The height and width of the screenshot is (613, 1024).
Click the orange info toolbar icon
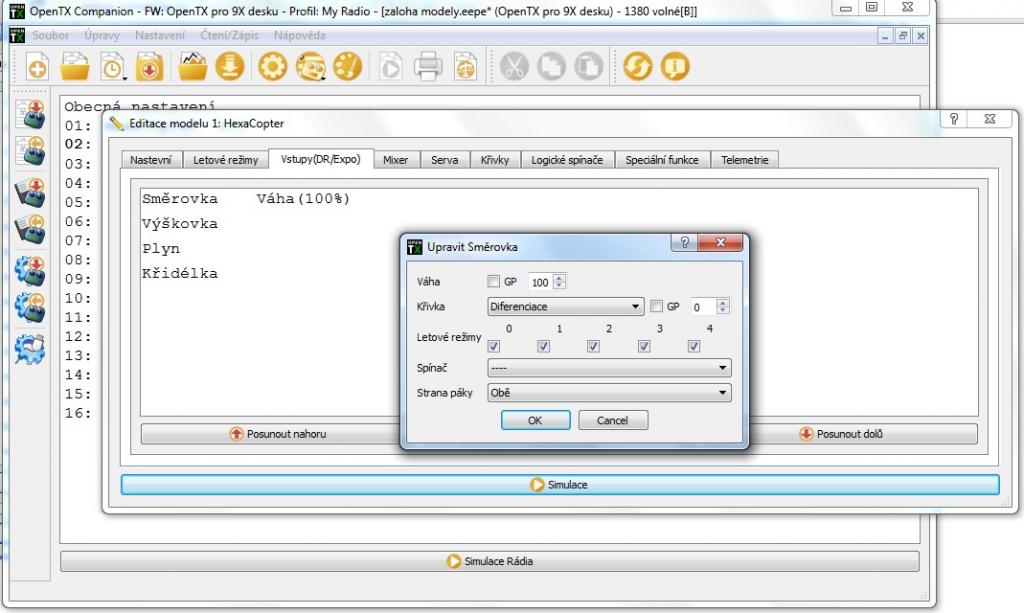point(675,67)
